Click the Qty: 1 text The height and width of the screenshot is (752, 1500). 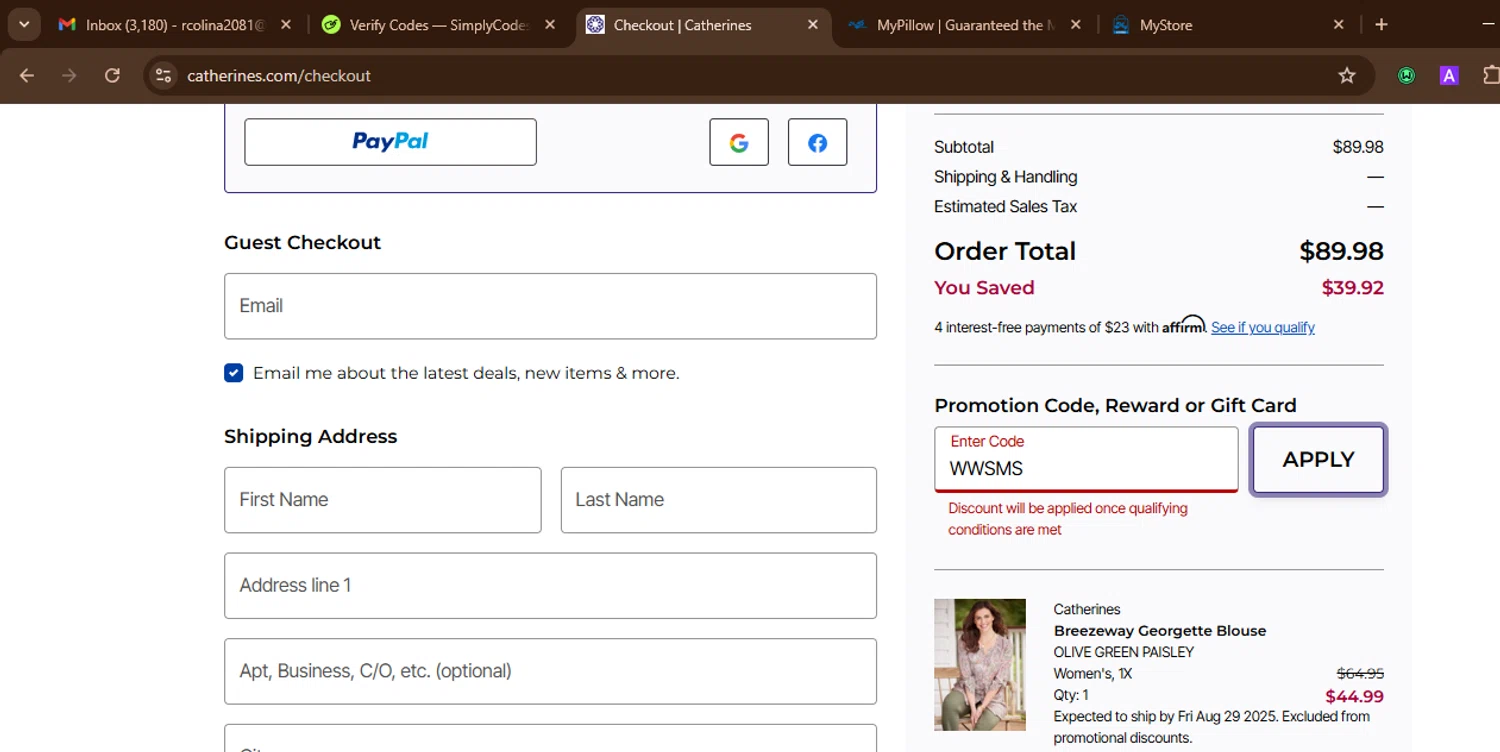(x=1071, y=695)
